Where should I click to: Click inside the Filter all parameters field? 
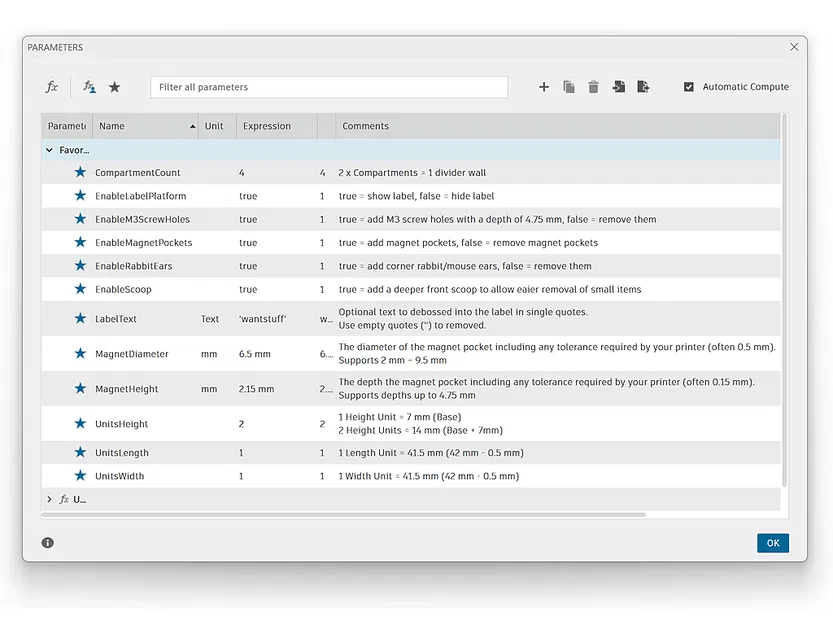click(330, 87)
